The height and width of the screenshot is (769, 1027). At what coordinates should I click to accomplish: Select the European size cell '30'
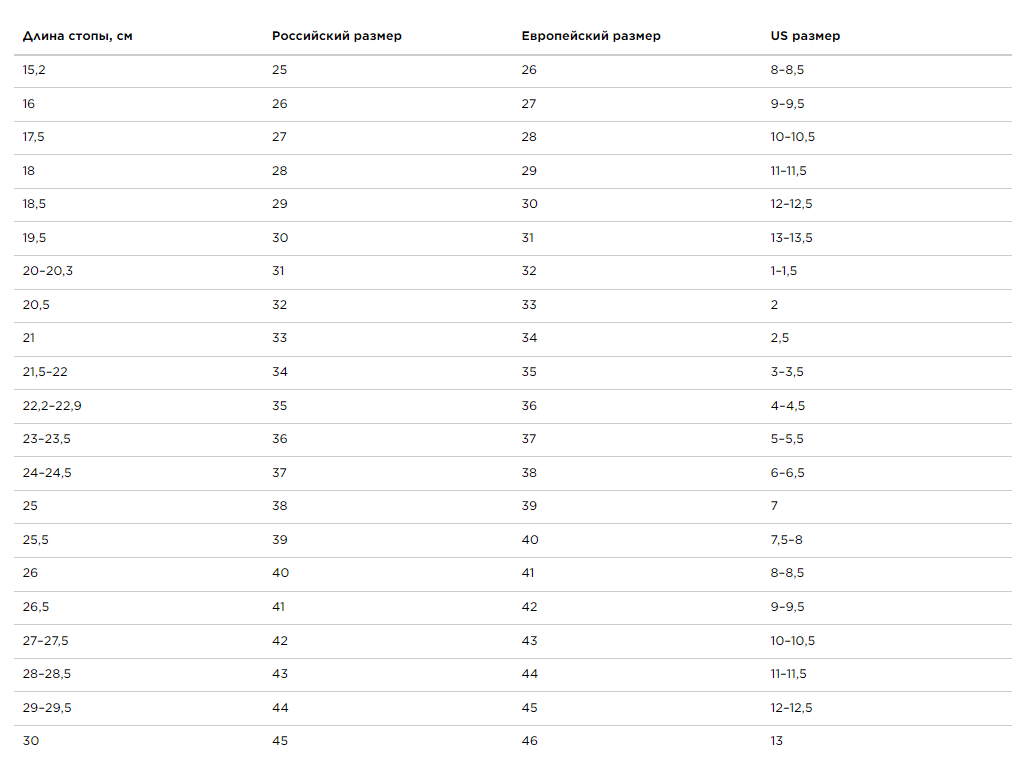pos(530,204)
